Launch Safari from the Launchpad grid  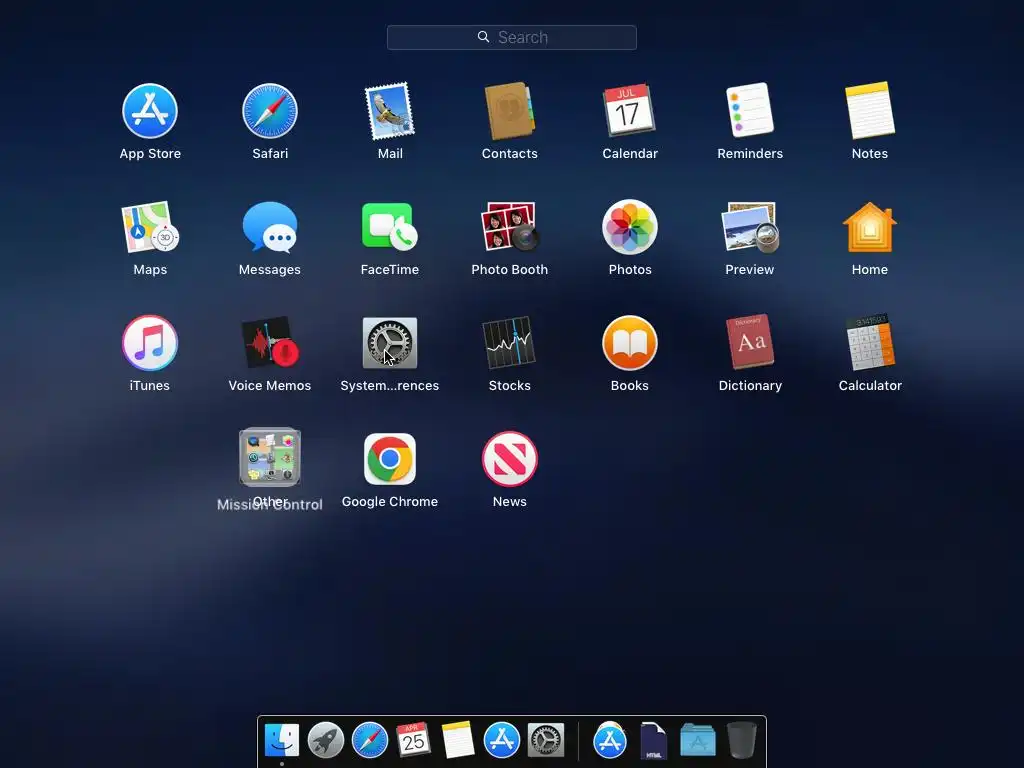click(x=270, y=111)
